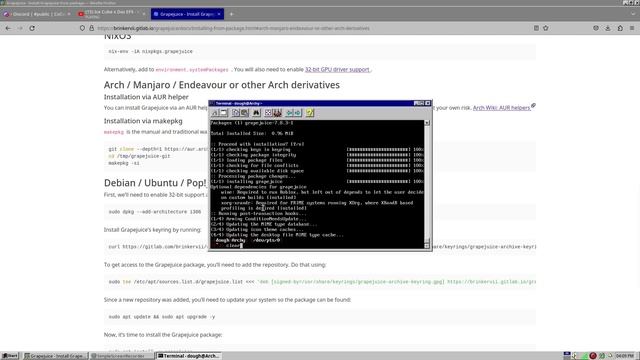Viewport: 640px width, 360px height.
Task: Click the copy icon in terminal toolbar
Action: pyautogui.click(x=236, y=113)
